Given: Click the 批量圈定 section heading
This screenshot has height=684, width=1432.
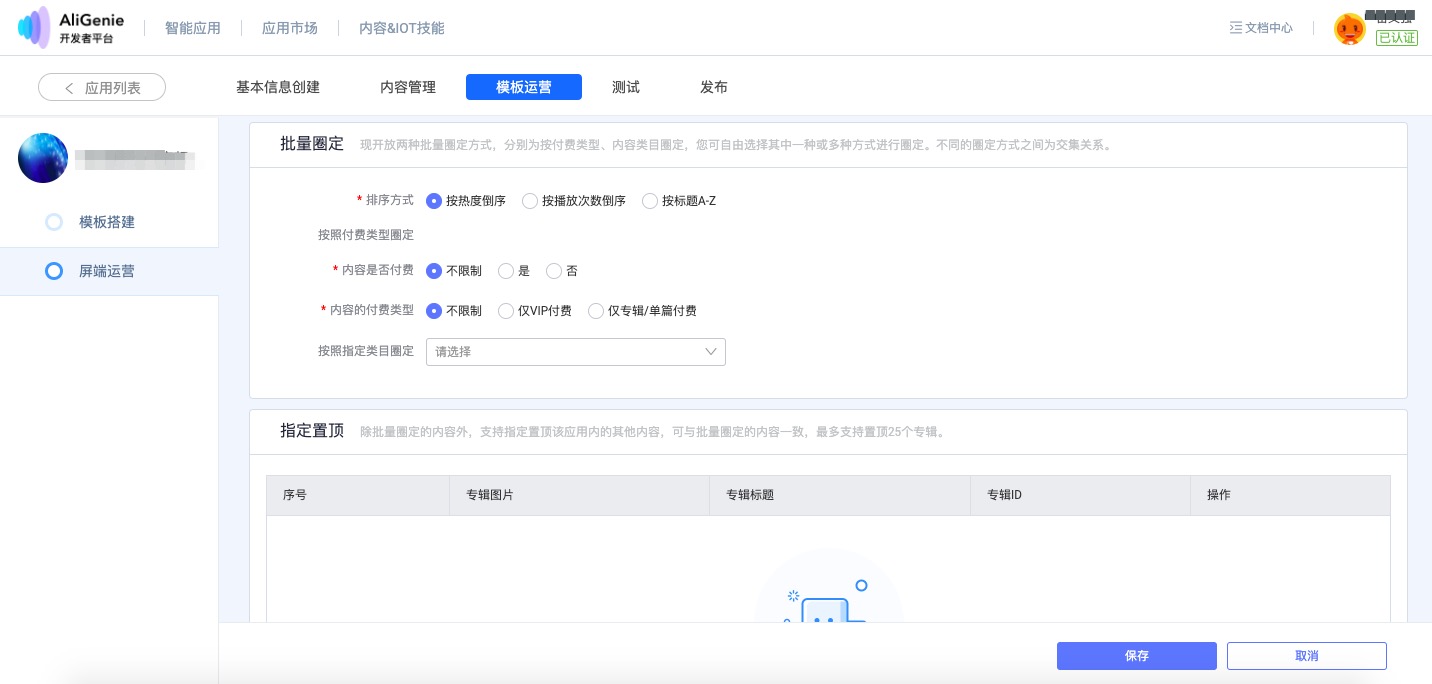Looking at the screenshot, I should [x=312, y=144].
